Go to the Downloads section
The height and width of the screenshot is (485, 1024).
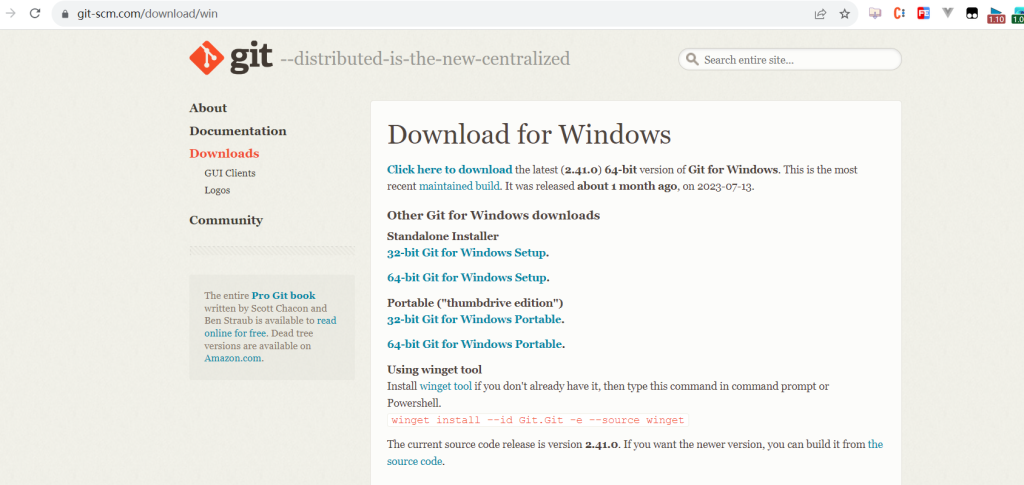[224, 154]
